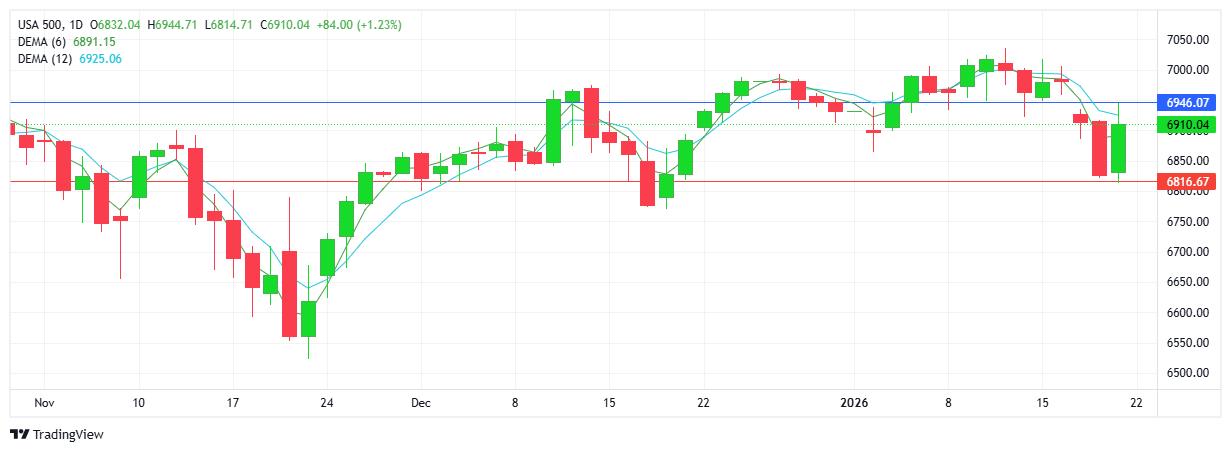Click the Nov label on time axis

43,403
